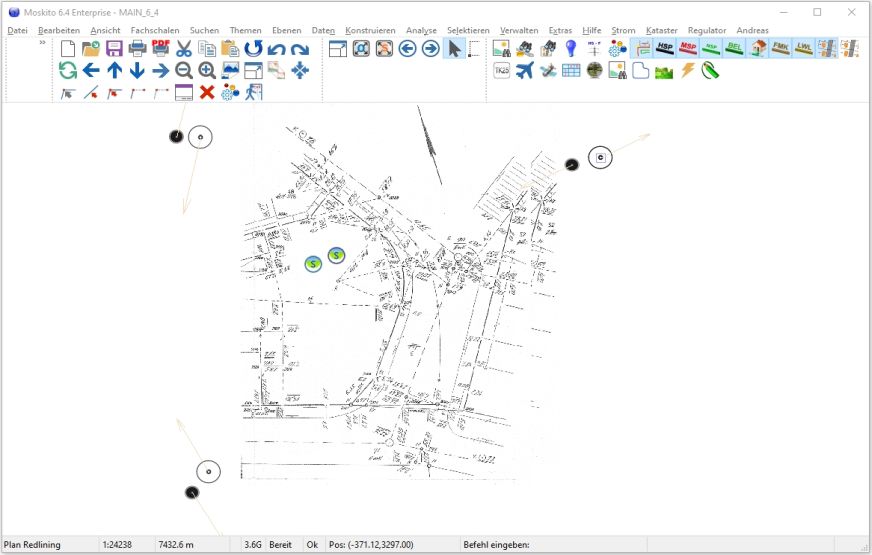Export the plan using the PDF icon
This screenshot has width=872, height=555.
(x=160, y=49)
